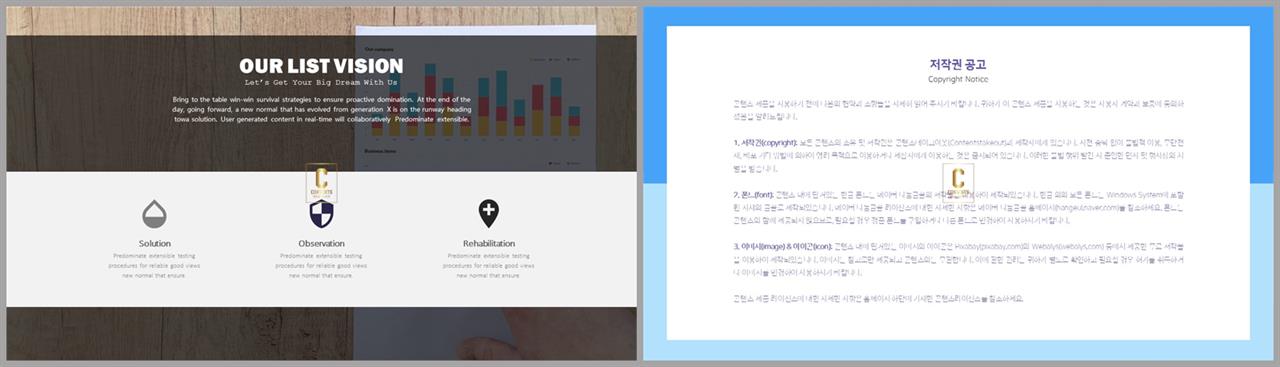Screen dimensions: 1280x367
Task: Click the paragraph starting "1. 저작권(copyright)"
Action: pyautogui.click(x=958, y=155)
